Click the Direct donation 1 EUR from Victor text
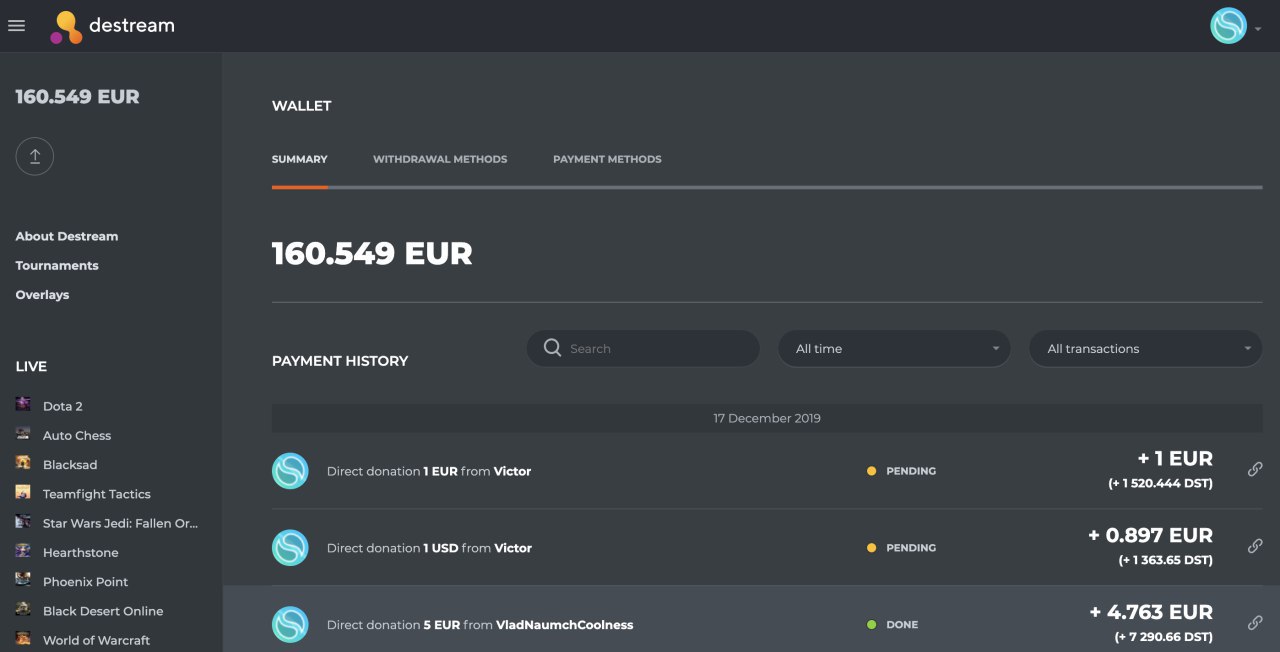Viewport: 1280px width, 652px height. click(429, 471)
